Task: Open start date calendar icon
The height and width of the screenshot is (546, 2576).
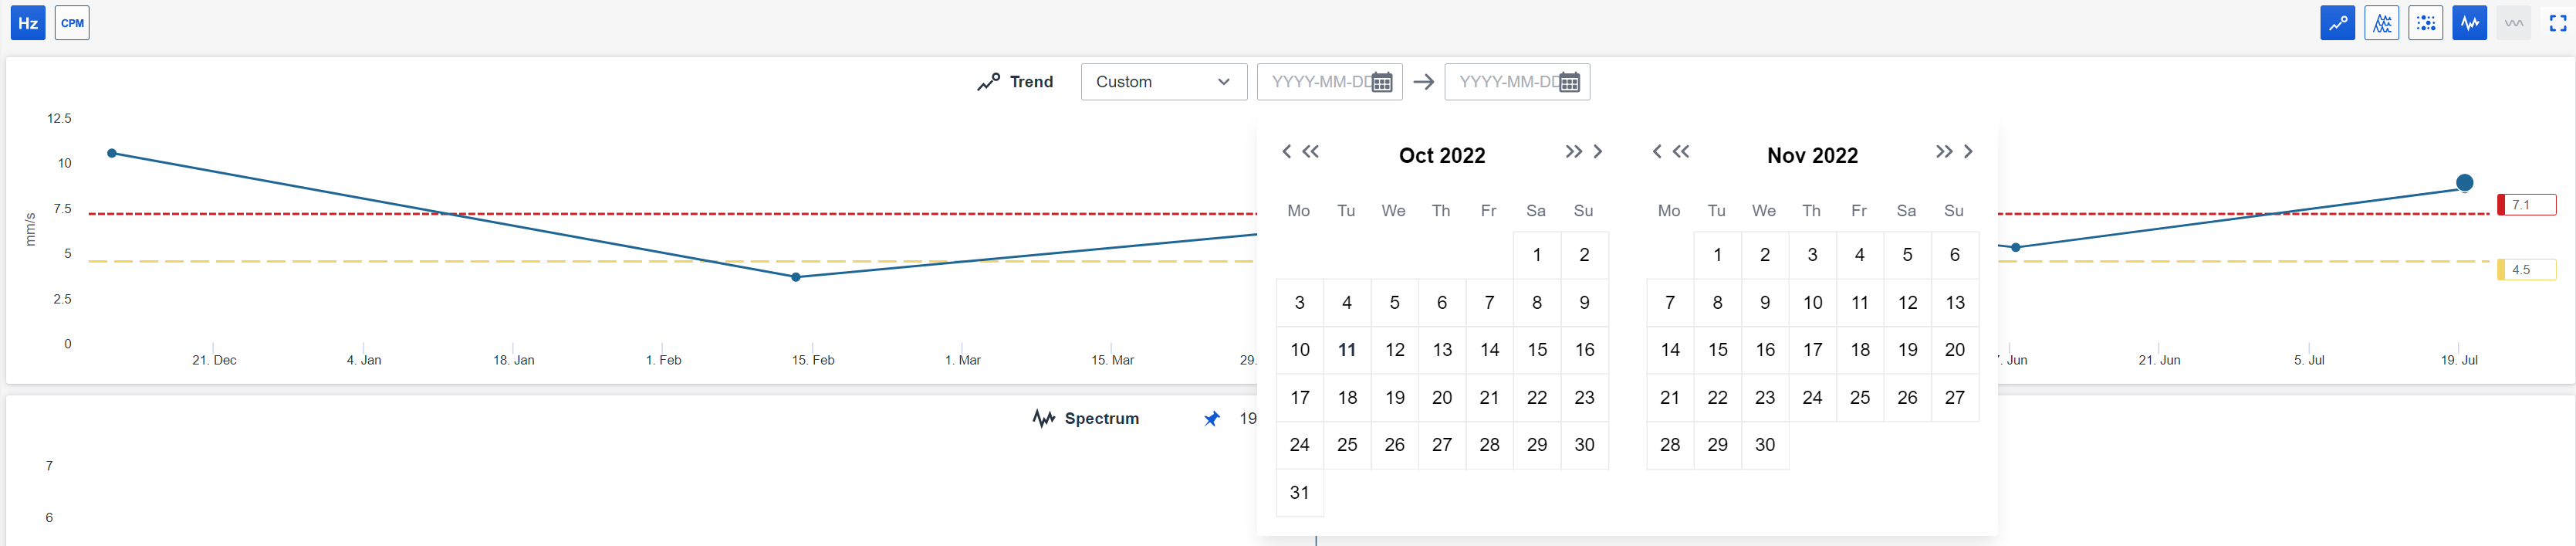Action: [1382, 82]
